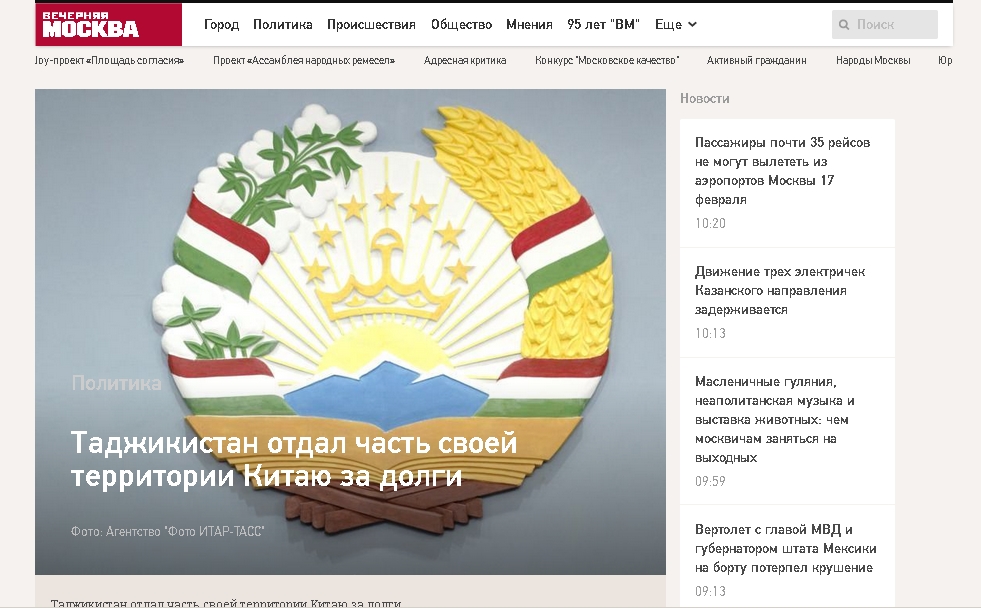Screen dimensions: 981x609
Task: Open the Мнения section
Action: tap(529, 24)
